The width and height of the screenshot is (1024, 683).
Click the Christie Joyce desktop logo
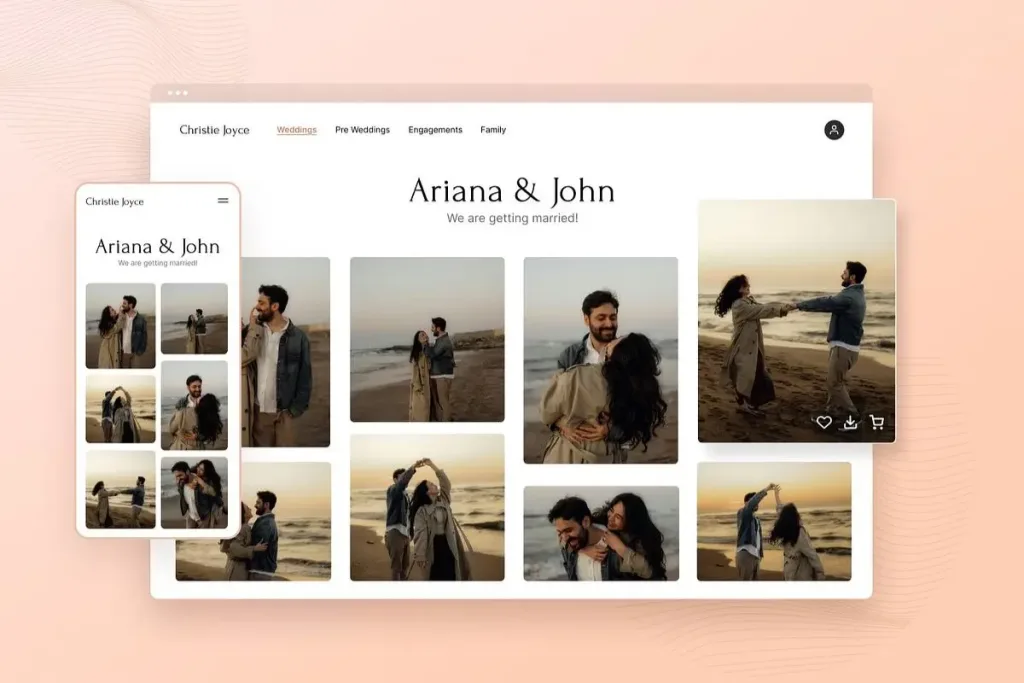[214, 130]
